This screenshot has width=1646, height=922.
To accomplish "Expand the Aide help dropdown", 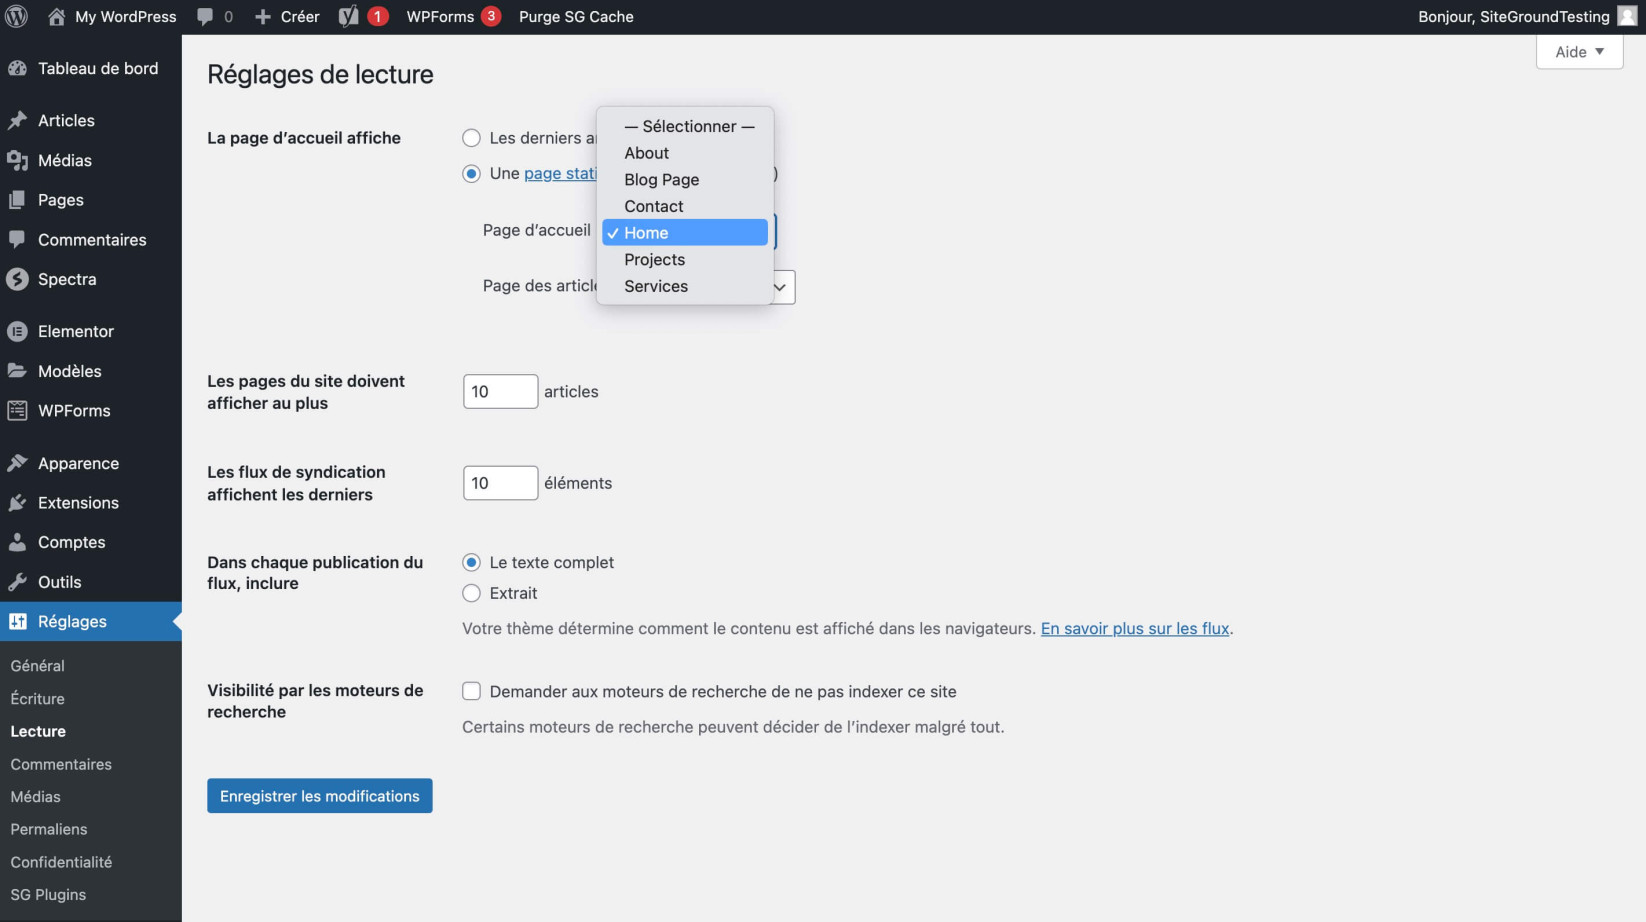I will (1579, 52).
